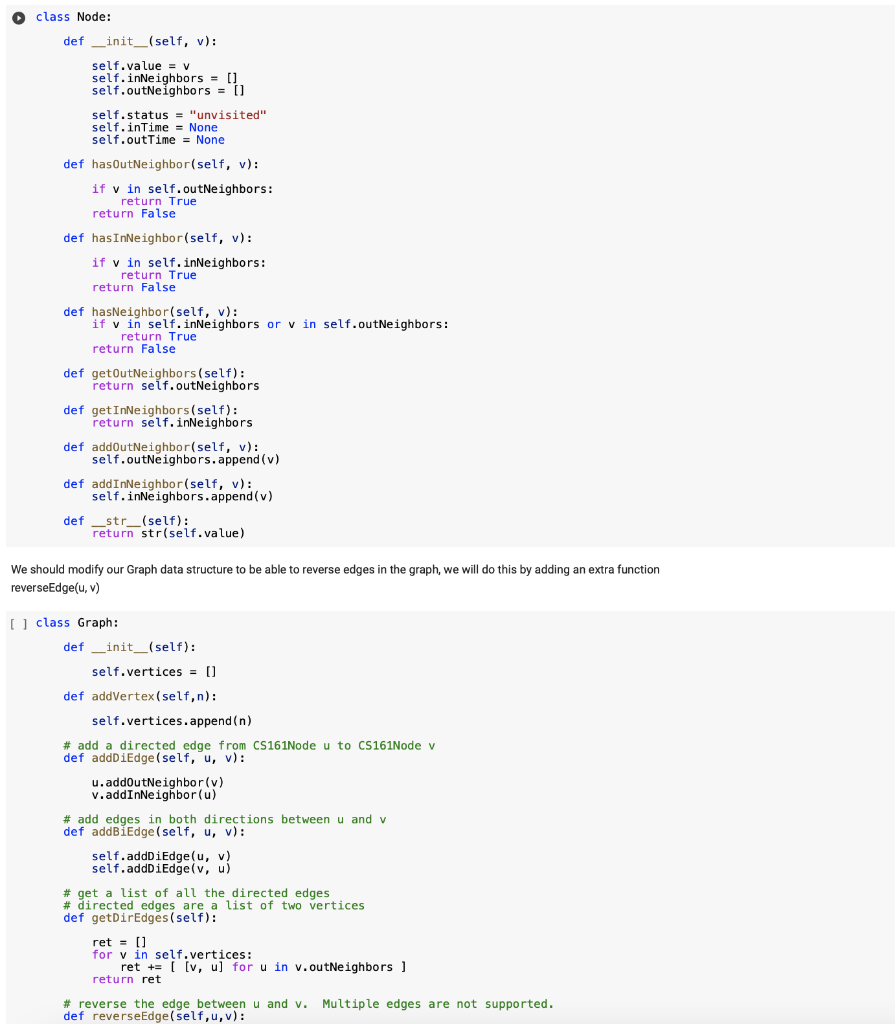Click 'def reverseEdge(self,u,v):' line
The image size is (895, 1024).
coord(154,1016)
